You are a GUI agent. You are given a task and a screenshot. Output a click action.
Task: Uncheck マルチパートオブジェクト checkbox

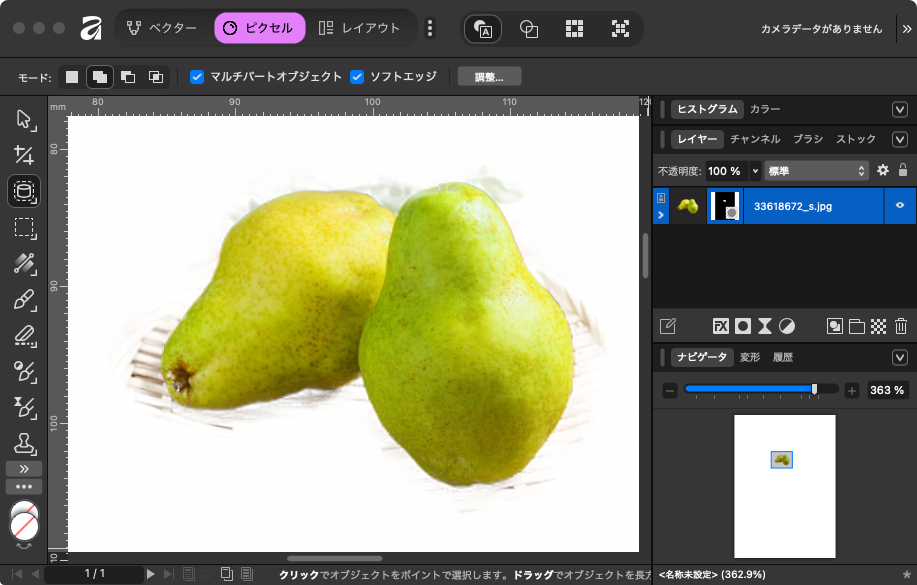pyautogui.click(x=197, y=77)
